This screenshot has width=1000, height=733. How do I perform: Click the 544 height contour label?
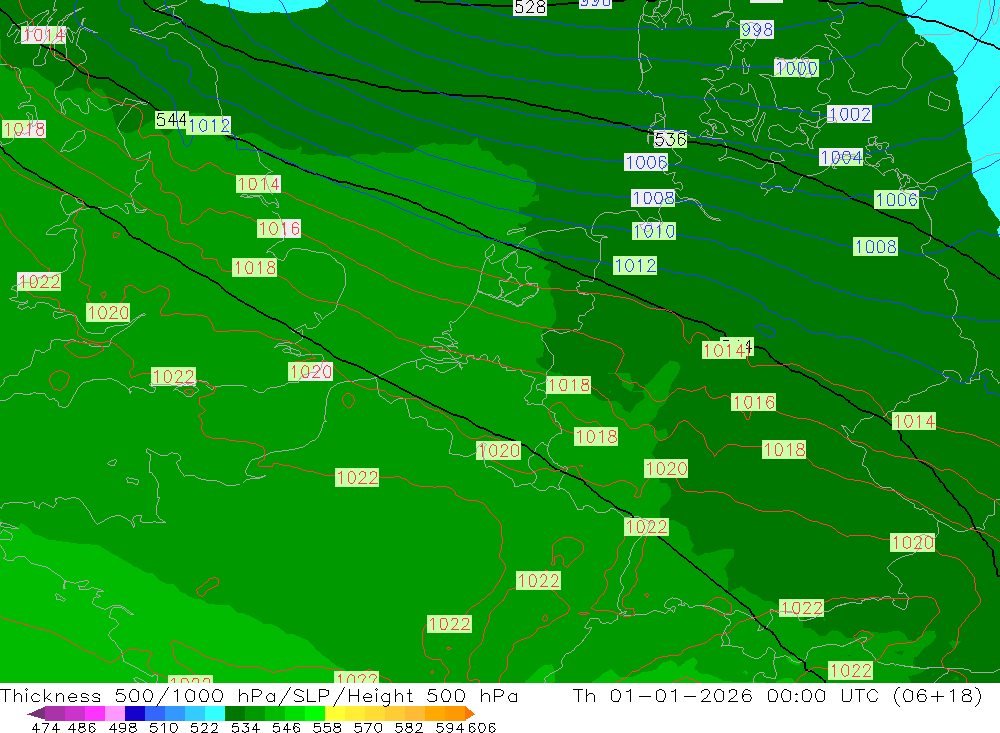coord(171,119)
